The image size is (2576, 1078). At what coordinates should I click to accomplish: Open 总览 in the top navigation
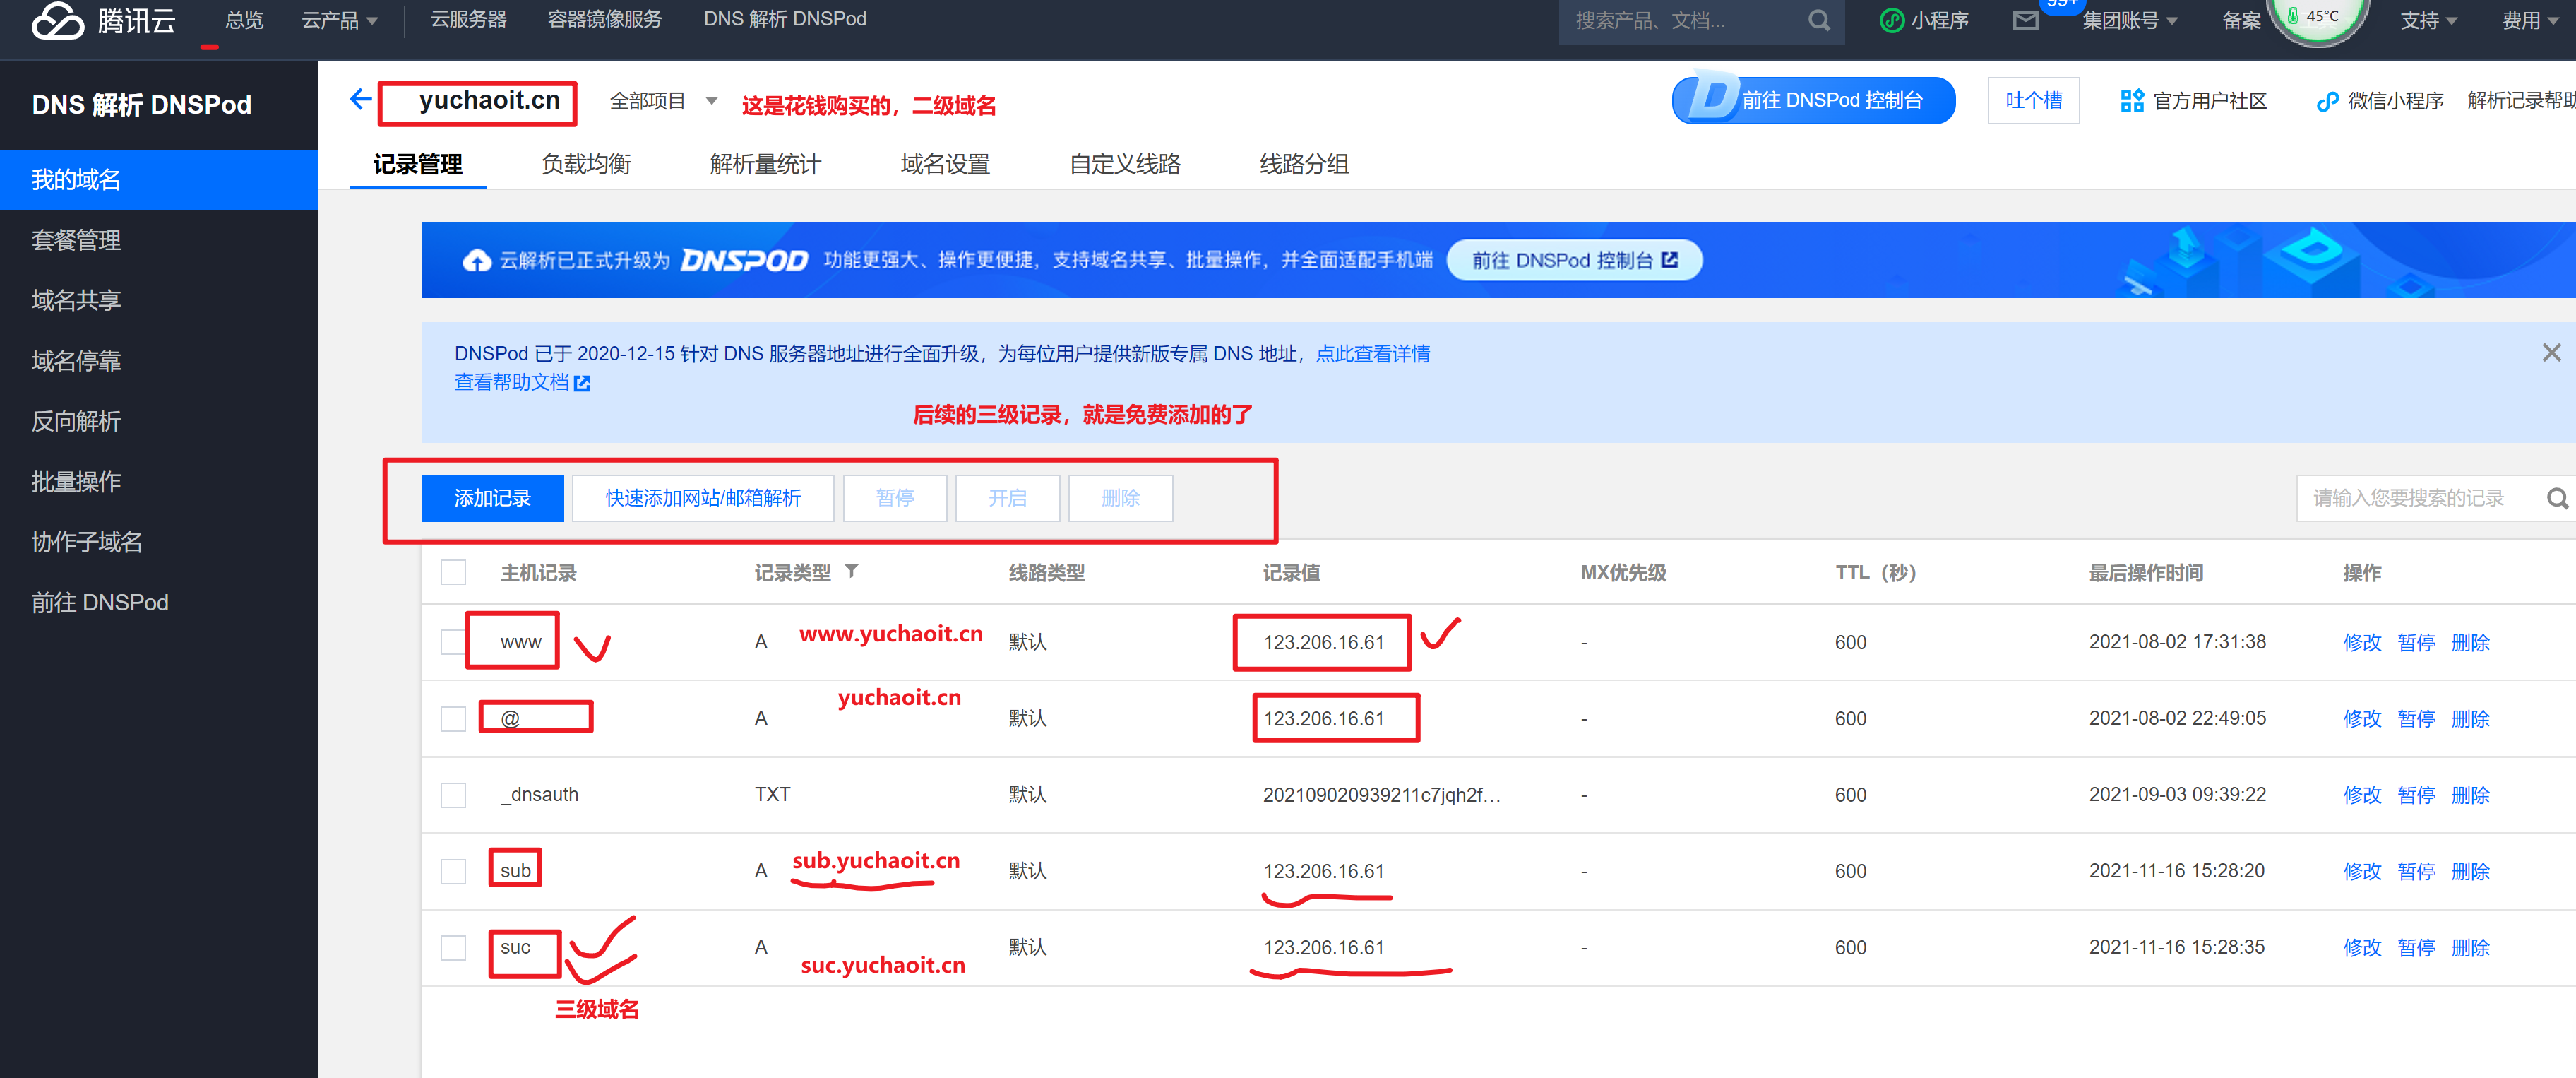click(x=244, y=20)
